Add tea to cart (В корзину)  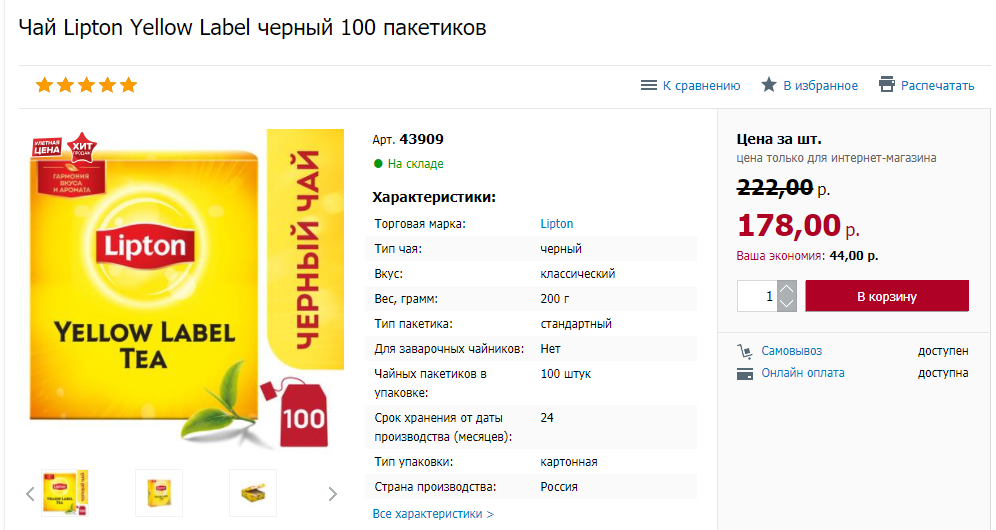click(x=886, y=296)
